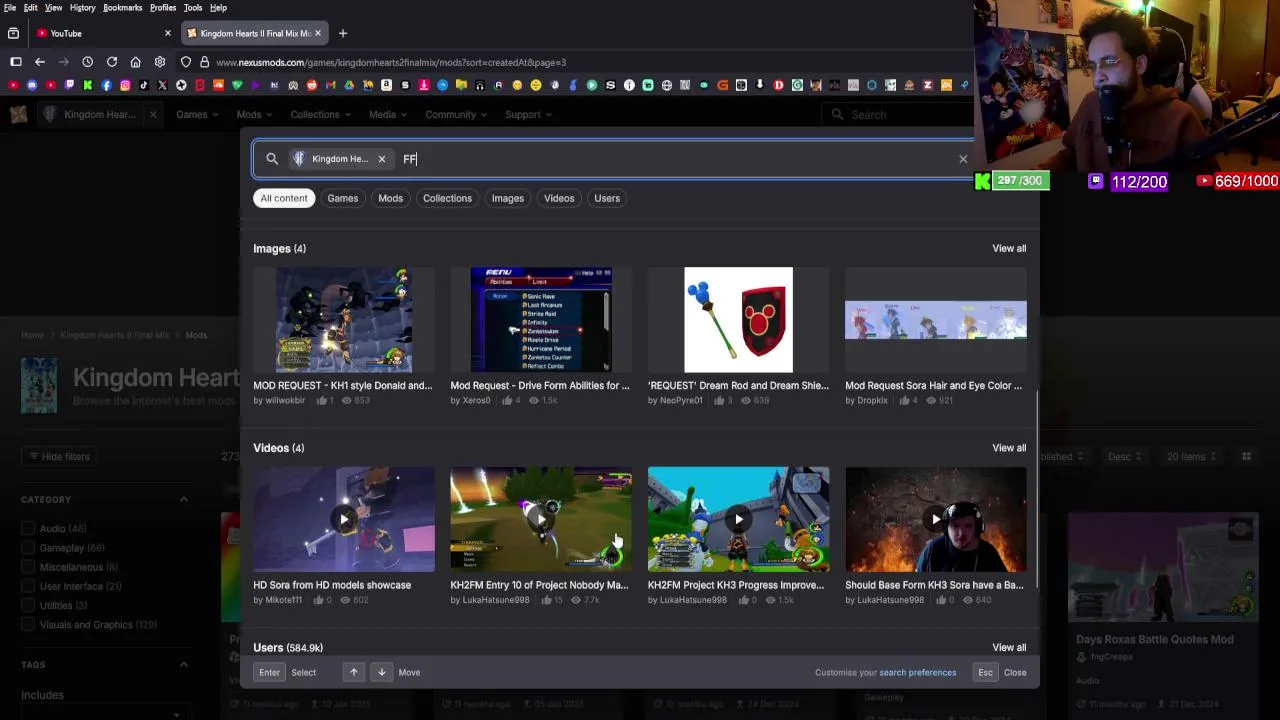Open the Kick bookmark icon
The width and height of the screenshot is (1280, 720).
(x=88, y=85)
